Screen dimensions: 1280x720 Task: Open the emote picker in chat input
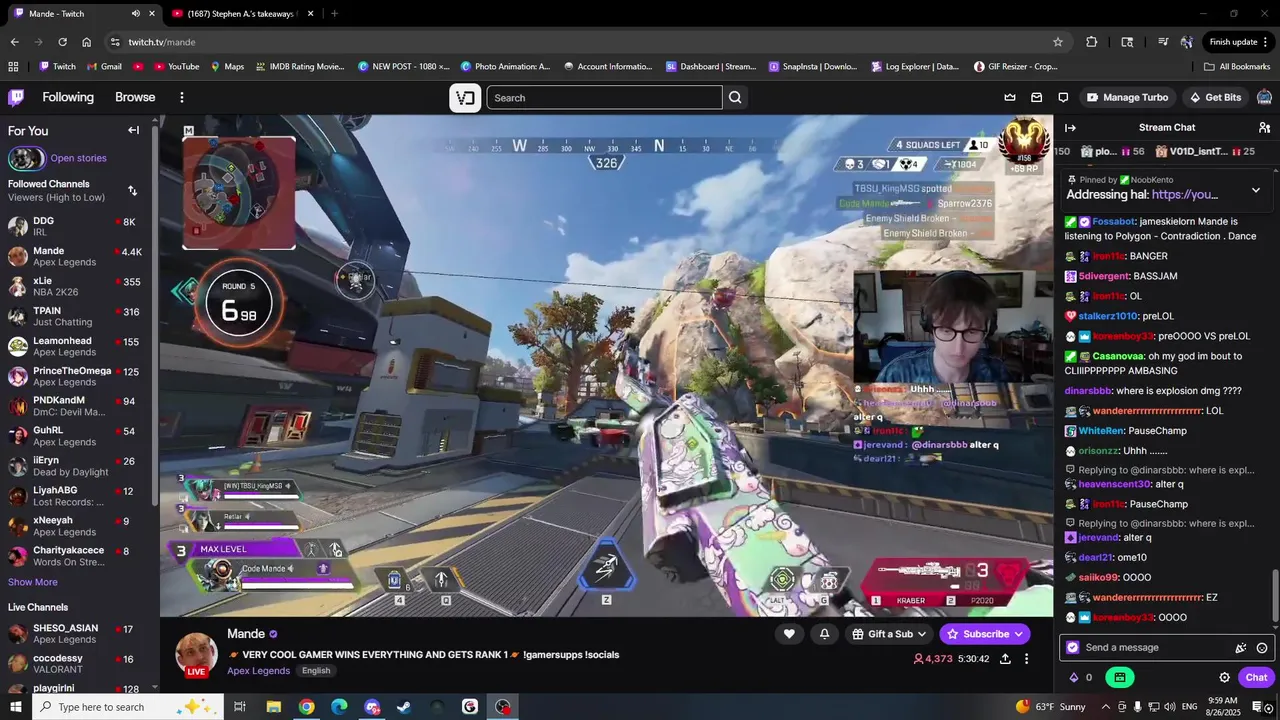pyautogui.click(x=1262, y=648)
